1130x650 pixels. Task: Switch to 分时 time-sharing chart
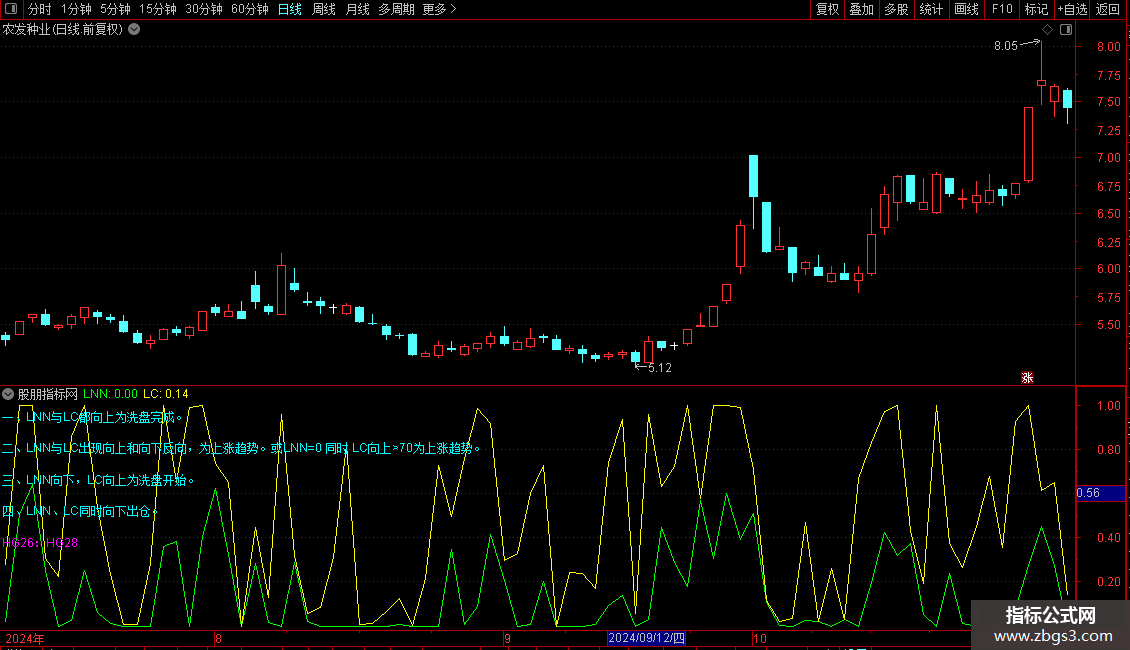(40, 9)
